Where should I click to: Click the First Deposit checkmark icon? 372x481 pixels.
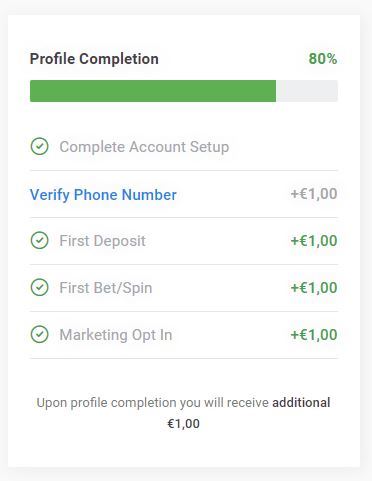[40, 240]
